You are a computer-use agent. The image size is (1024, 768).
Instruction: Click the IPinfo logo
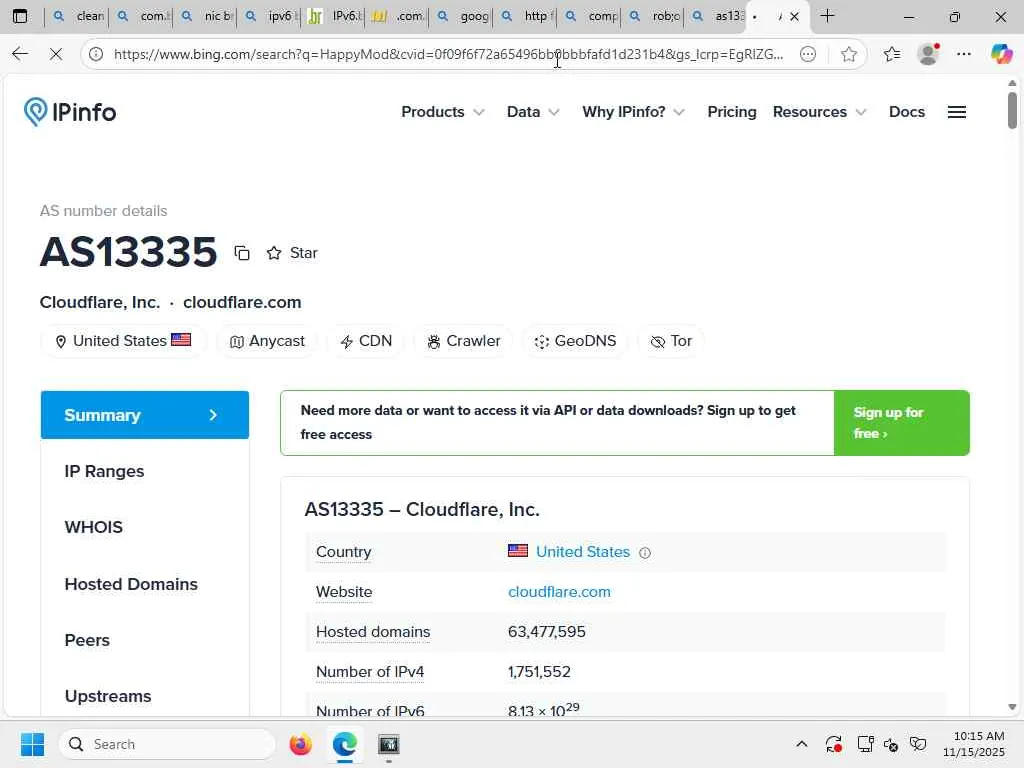[70, 112]
